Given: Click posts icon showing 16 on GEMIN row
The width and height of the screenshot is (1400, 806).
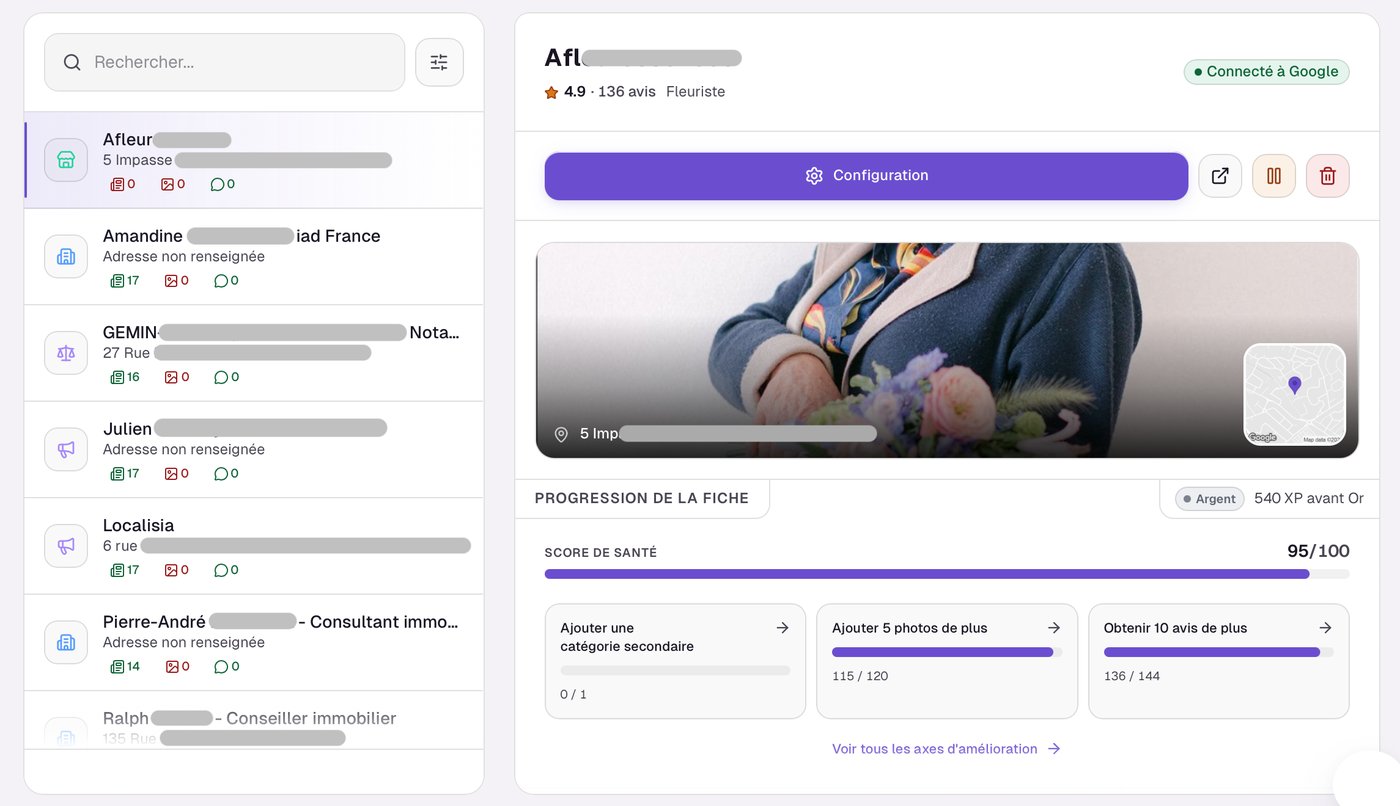Looking at the screenshot, I should pyautogui.click(x=117, y=377).
